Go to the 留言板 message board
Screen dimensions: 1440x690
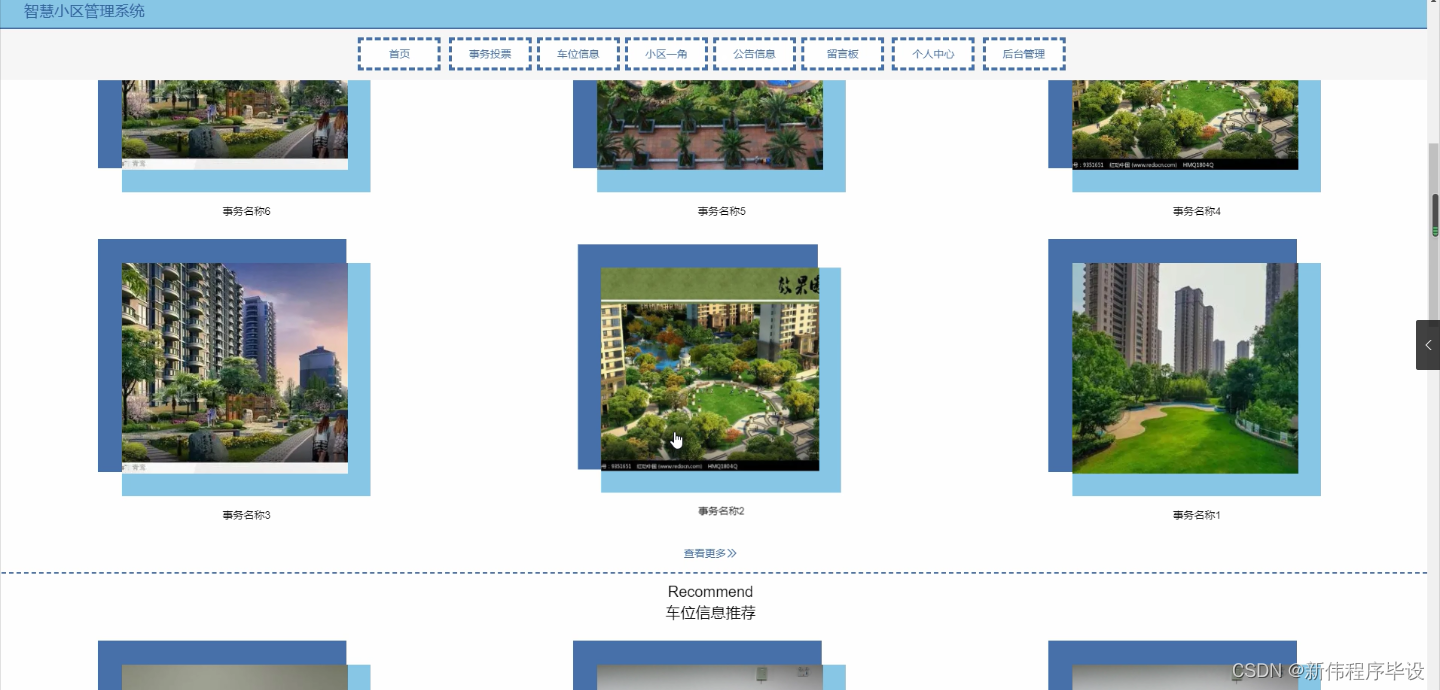[842, 53]
